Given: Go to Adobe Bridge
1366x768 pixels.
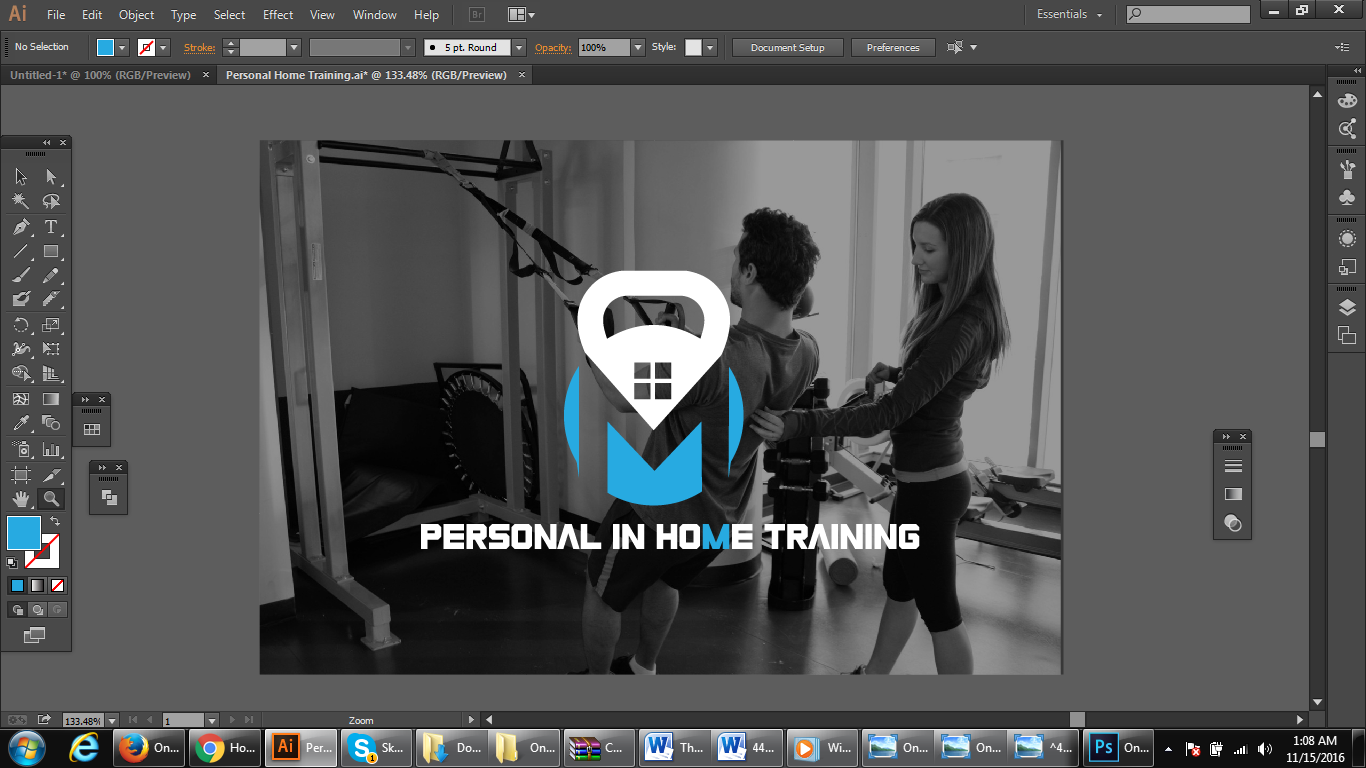Looking at the screenshot, I should (476, 15).
